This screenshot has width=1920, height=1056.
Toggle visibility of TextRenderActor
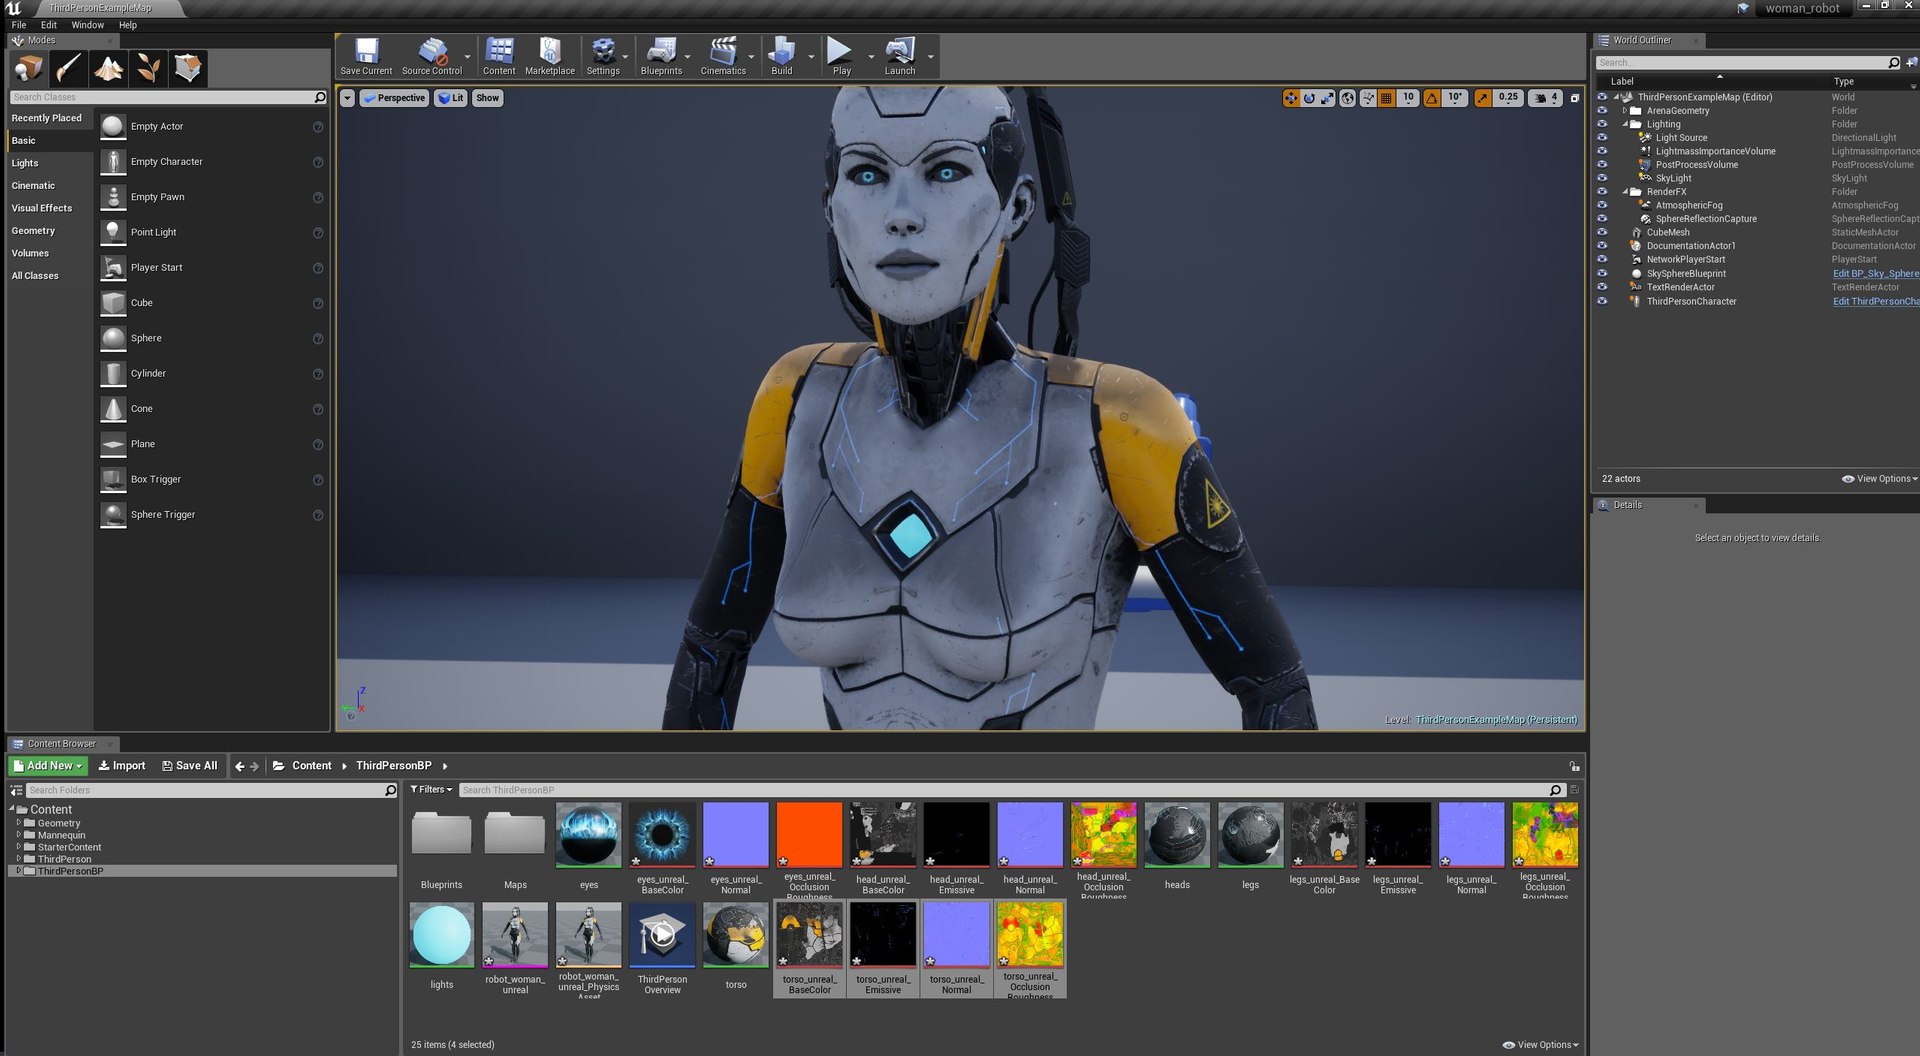point(1602,287)
